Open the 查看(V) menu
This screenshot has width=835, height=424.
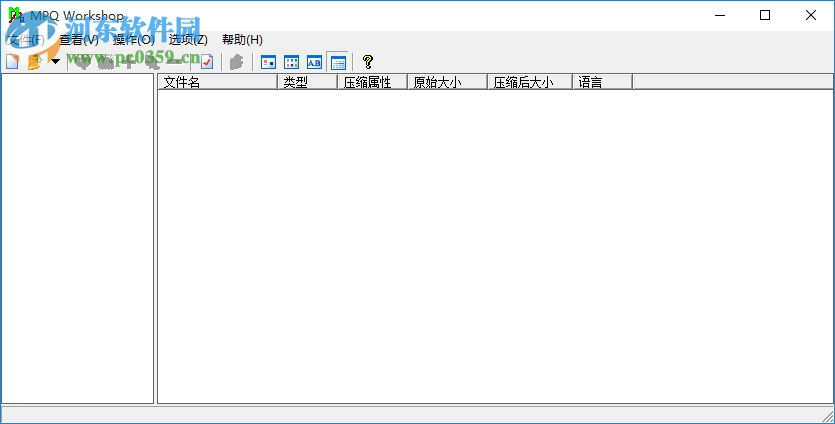click(x=79, y=40)
